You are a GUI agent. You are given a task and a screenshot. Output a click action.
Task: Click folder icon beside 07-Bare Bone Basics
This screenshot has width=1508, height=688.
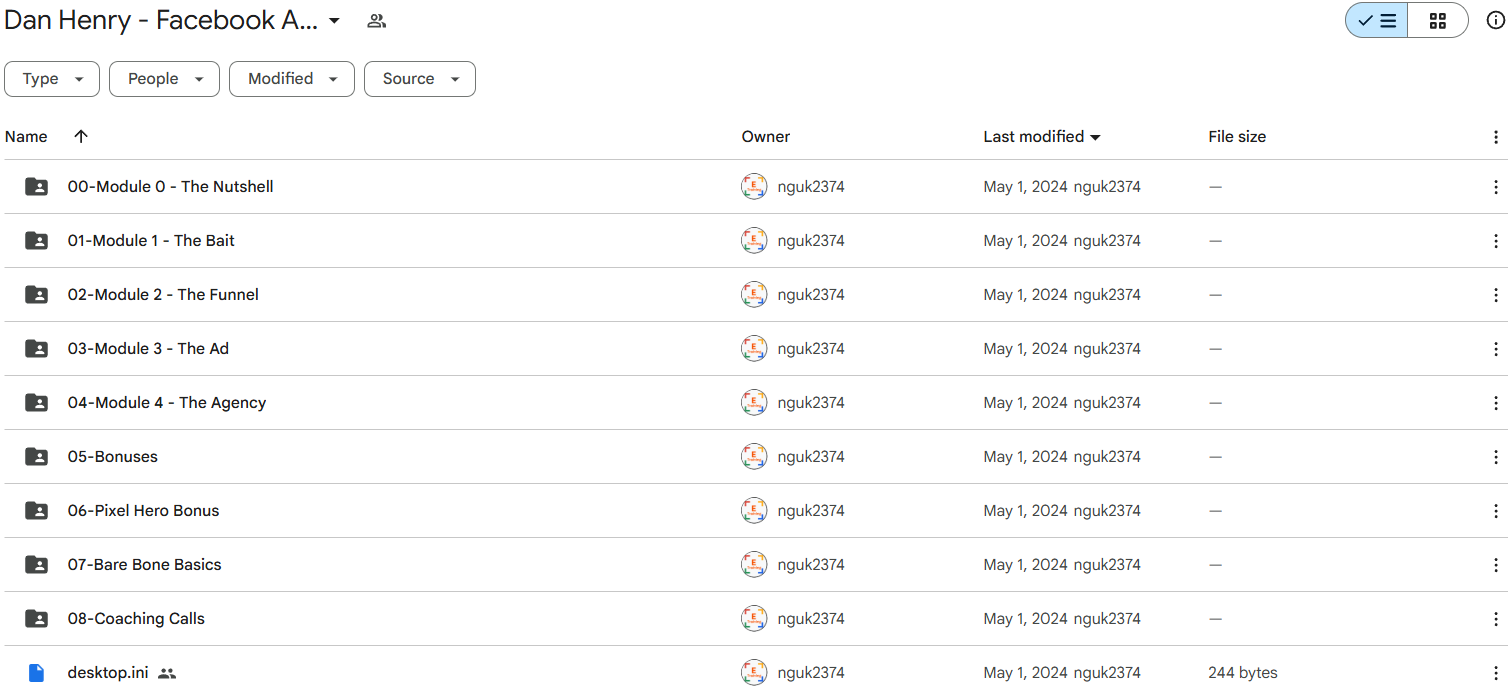coord(36,565)
